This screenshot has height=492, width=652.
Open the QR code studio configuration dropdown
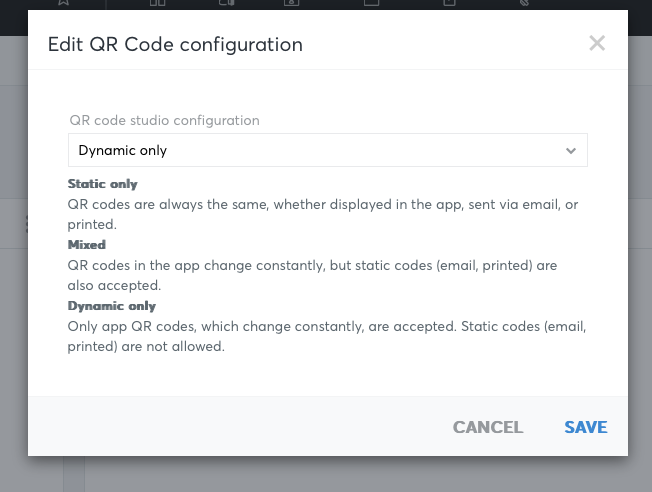point(328,150)
